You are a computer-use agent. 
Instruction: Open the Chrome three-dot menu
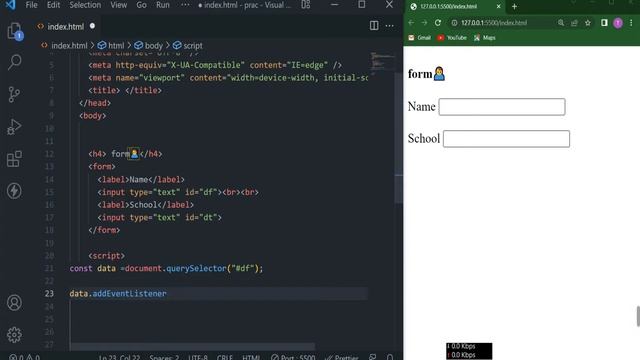[631, 23]
